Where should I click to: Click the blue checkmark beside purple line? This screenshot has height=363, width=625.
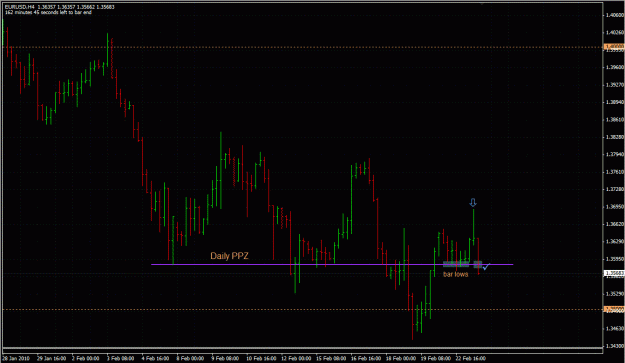[x=486, y=267]
